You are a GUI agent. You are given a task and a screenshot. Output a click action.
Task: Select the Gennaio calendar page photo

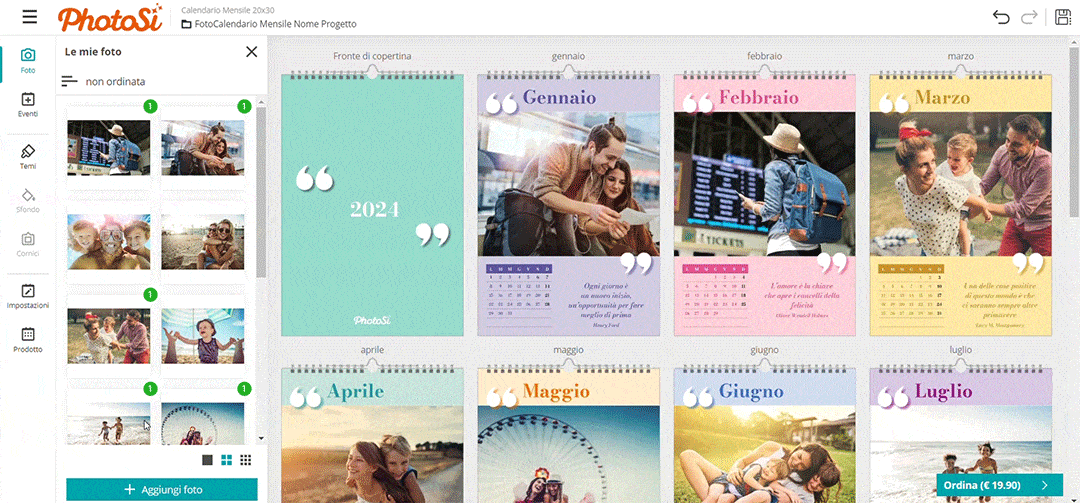pos(569,184)
